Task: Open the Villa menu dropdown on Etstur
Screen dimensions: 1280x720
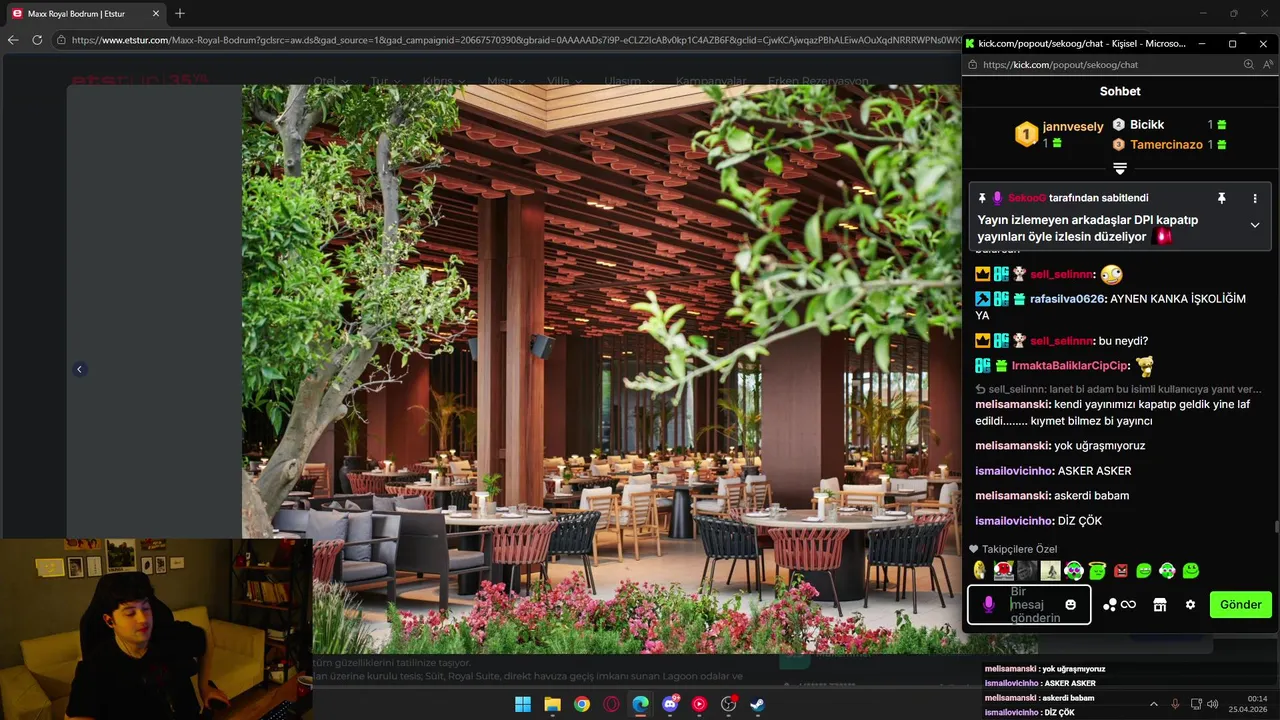Action: [x=564, y=81]
